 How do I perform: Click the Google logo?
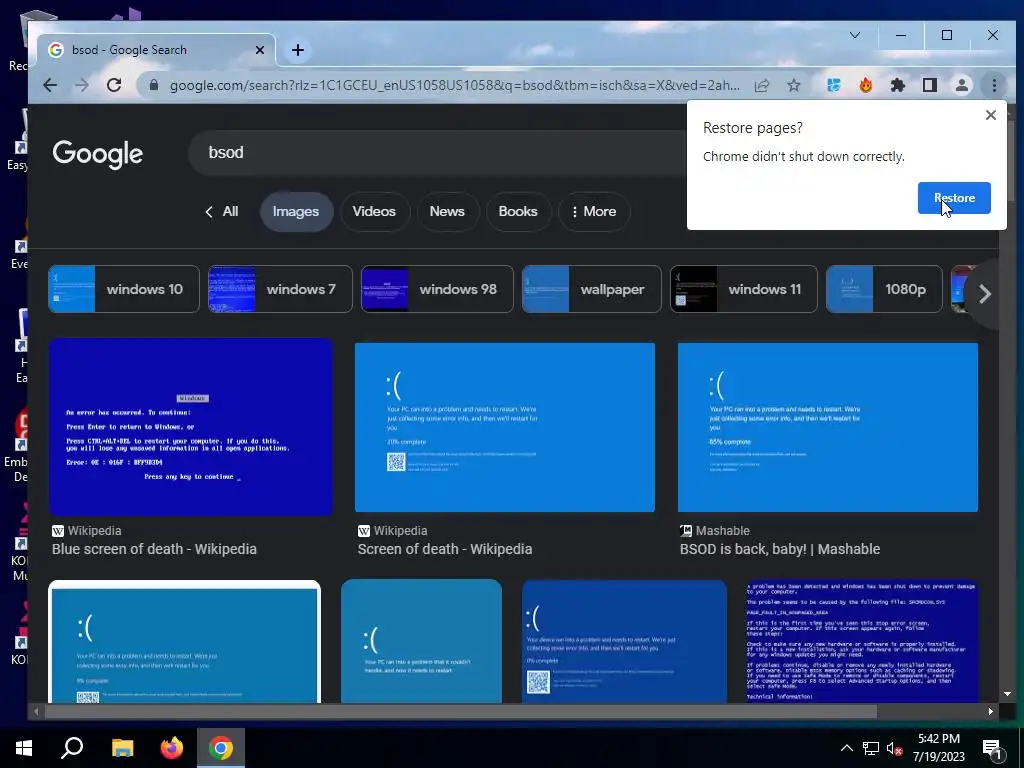98,154
